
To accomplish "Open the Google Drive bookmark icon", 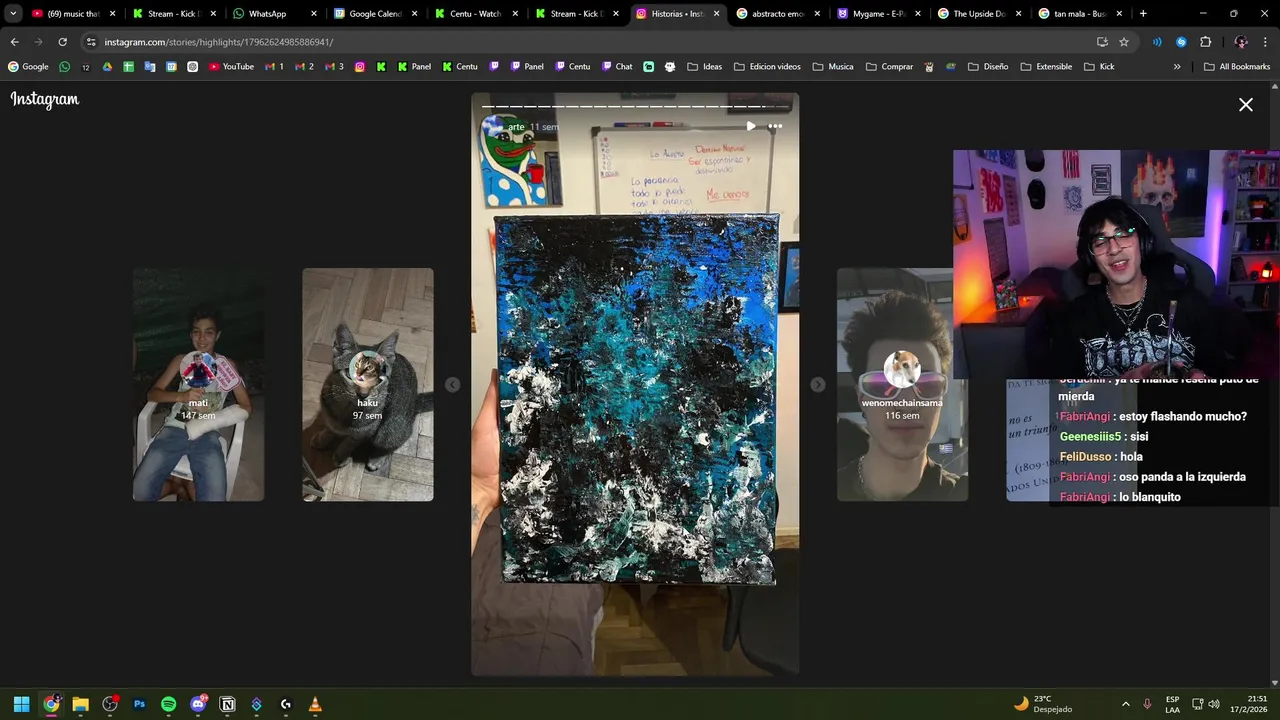I will tap(108, 67).
